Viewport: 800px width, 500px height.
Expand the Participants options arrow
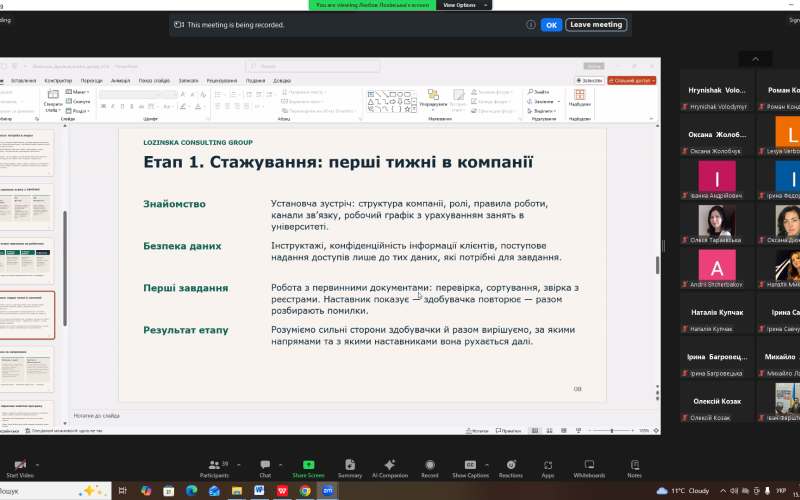[x=239, y=465]
